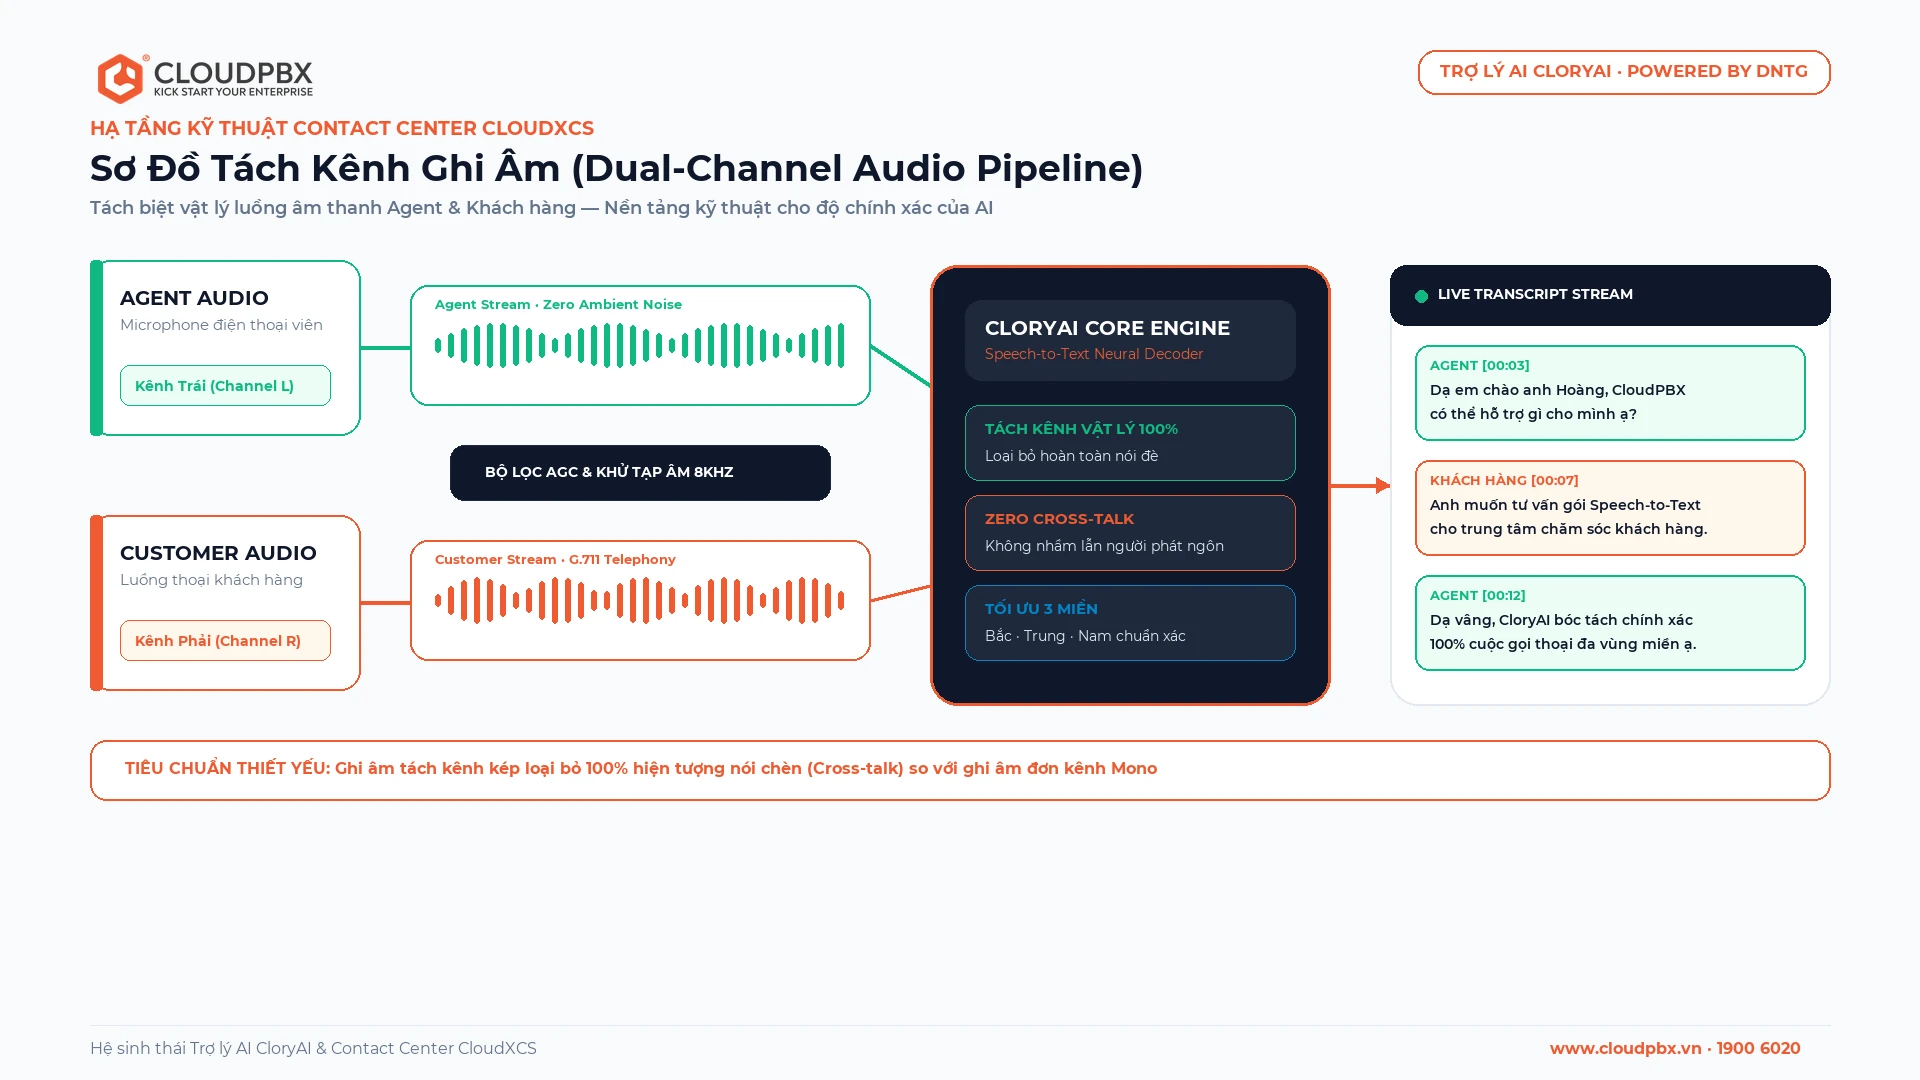This screenshot has height=1080, width=1920.
Task: Click the Microphone điện thoại viên text
Action: pos(221,325)
